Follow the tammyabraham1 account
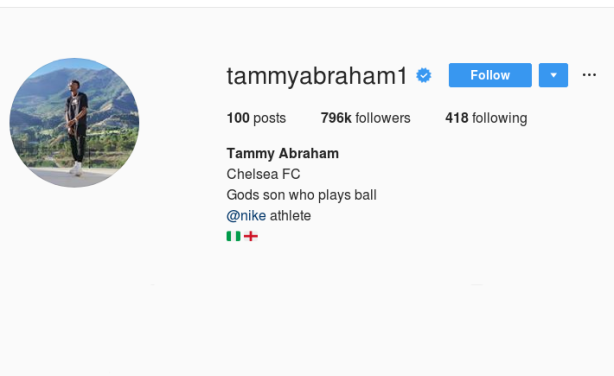This screenshot has height=376, width=614. (490, 75)
